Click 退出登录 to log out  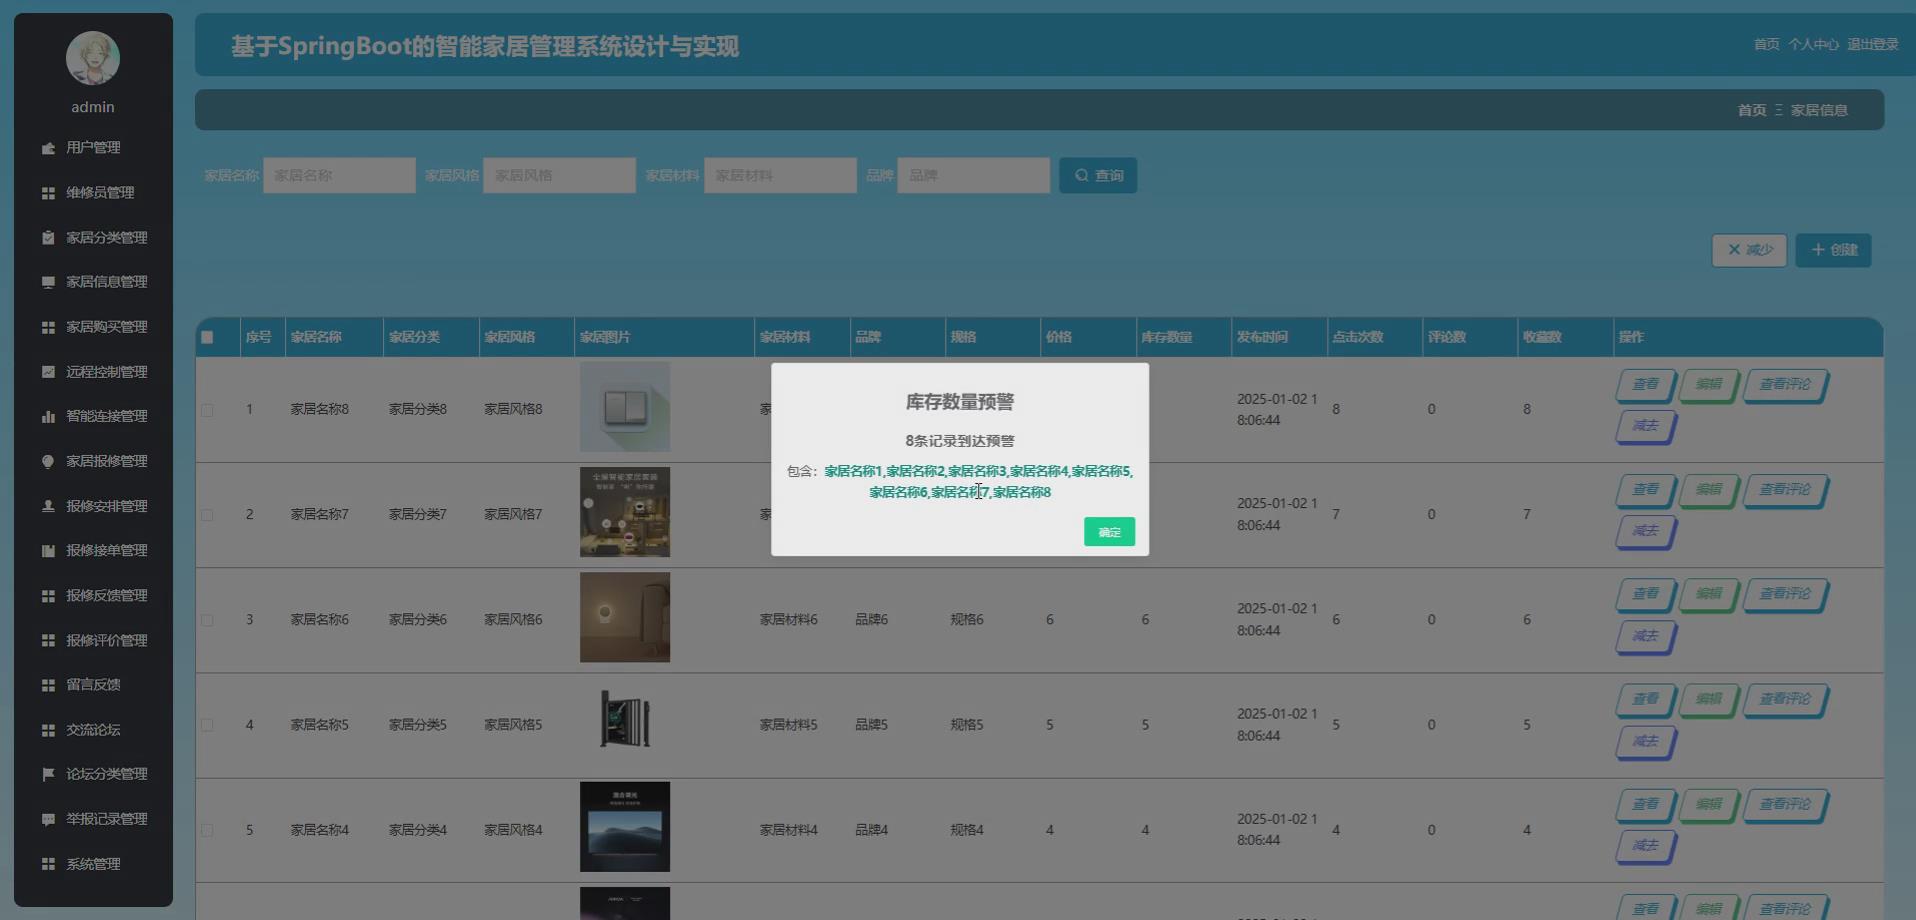click(x=1872, y=44)
